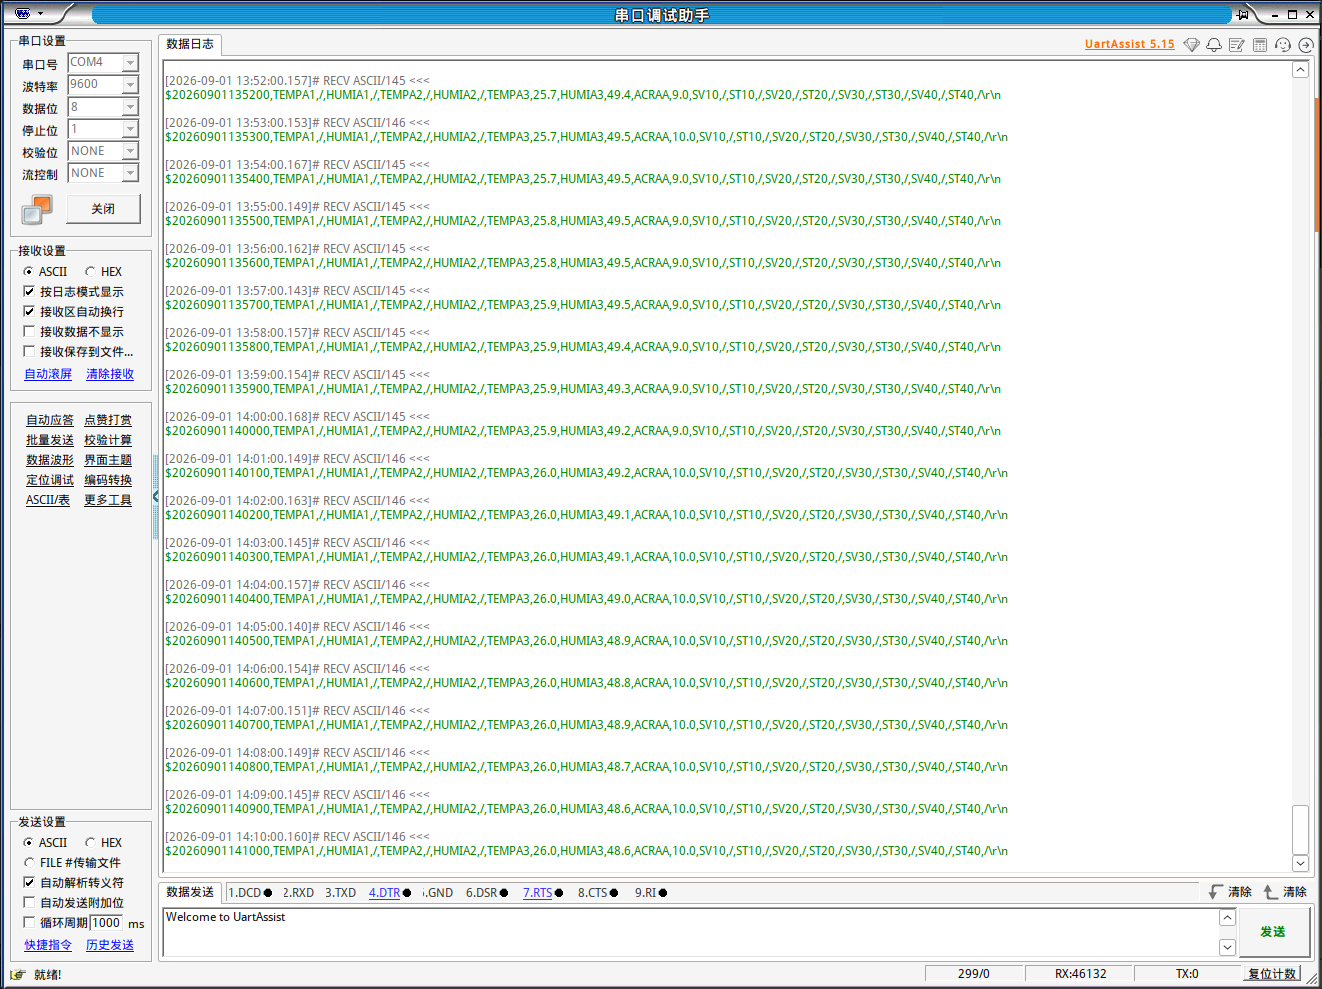Viewport: 1322px width, 989px height.
Task: Click the first 清除 button with the down-arrow icon
Action: click(1230, 892)
